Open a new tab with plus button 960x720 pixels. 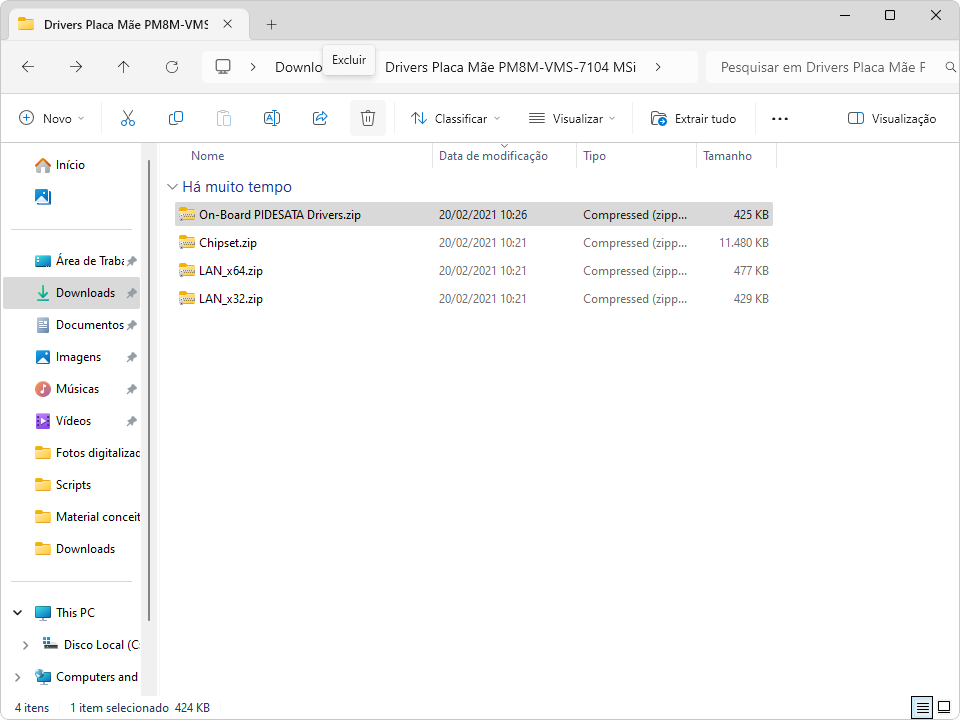[271, 24]
